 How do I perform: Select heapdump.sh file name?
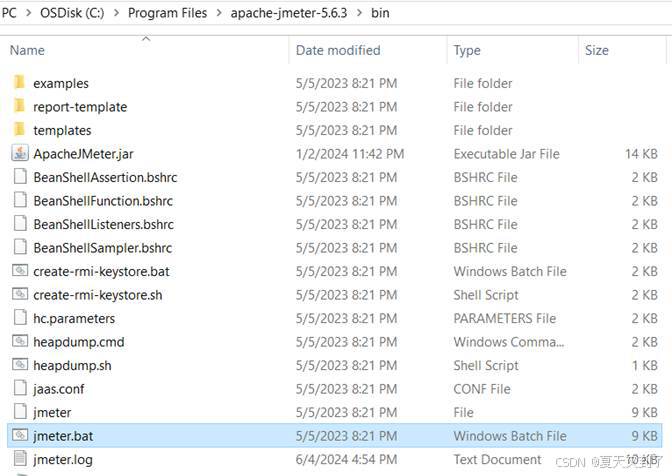(x=72, y=366)
